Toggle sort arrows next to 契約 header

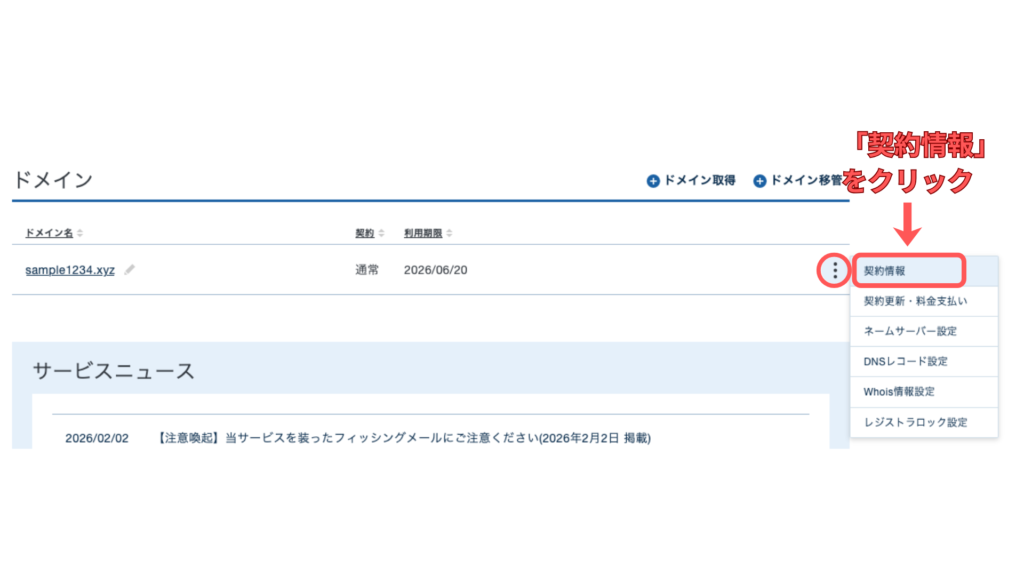click(381, 233)
